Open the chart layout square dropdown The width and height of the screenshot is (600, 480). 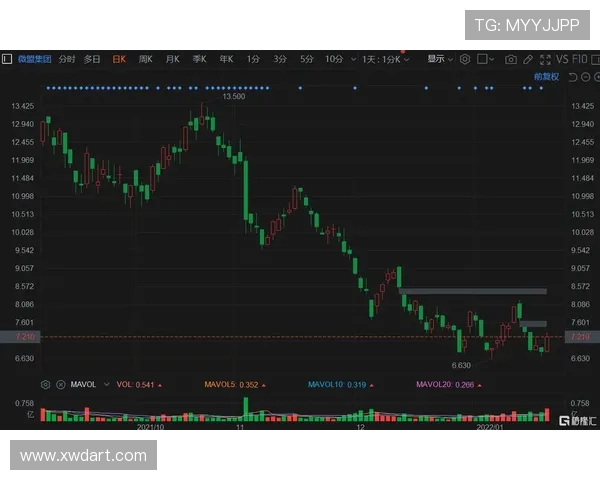(486, 59)
